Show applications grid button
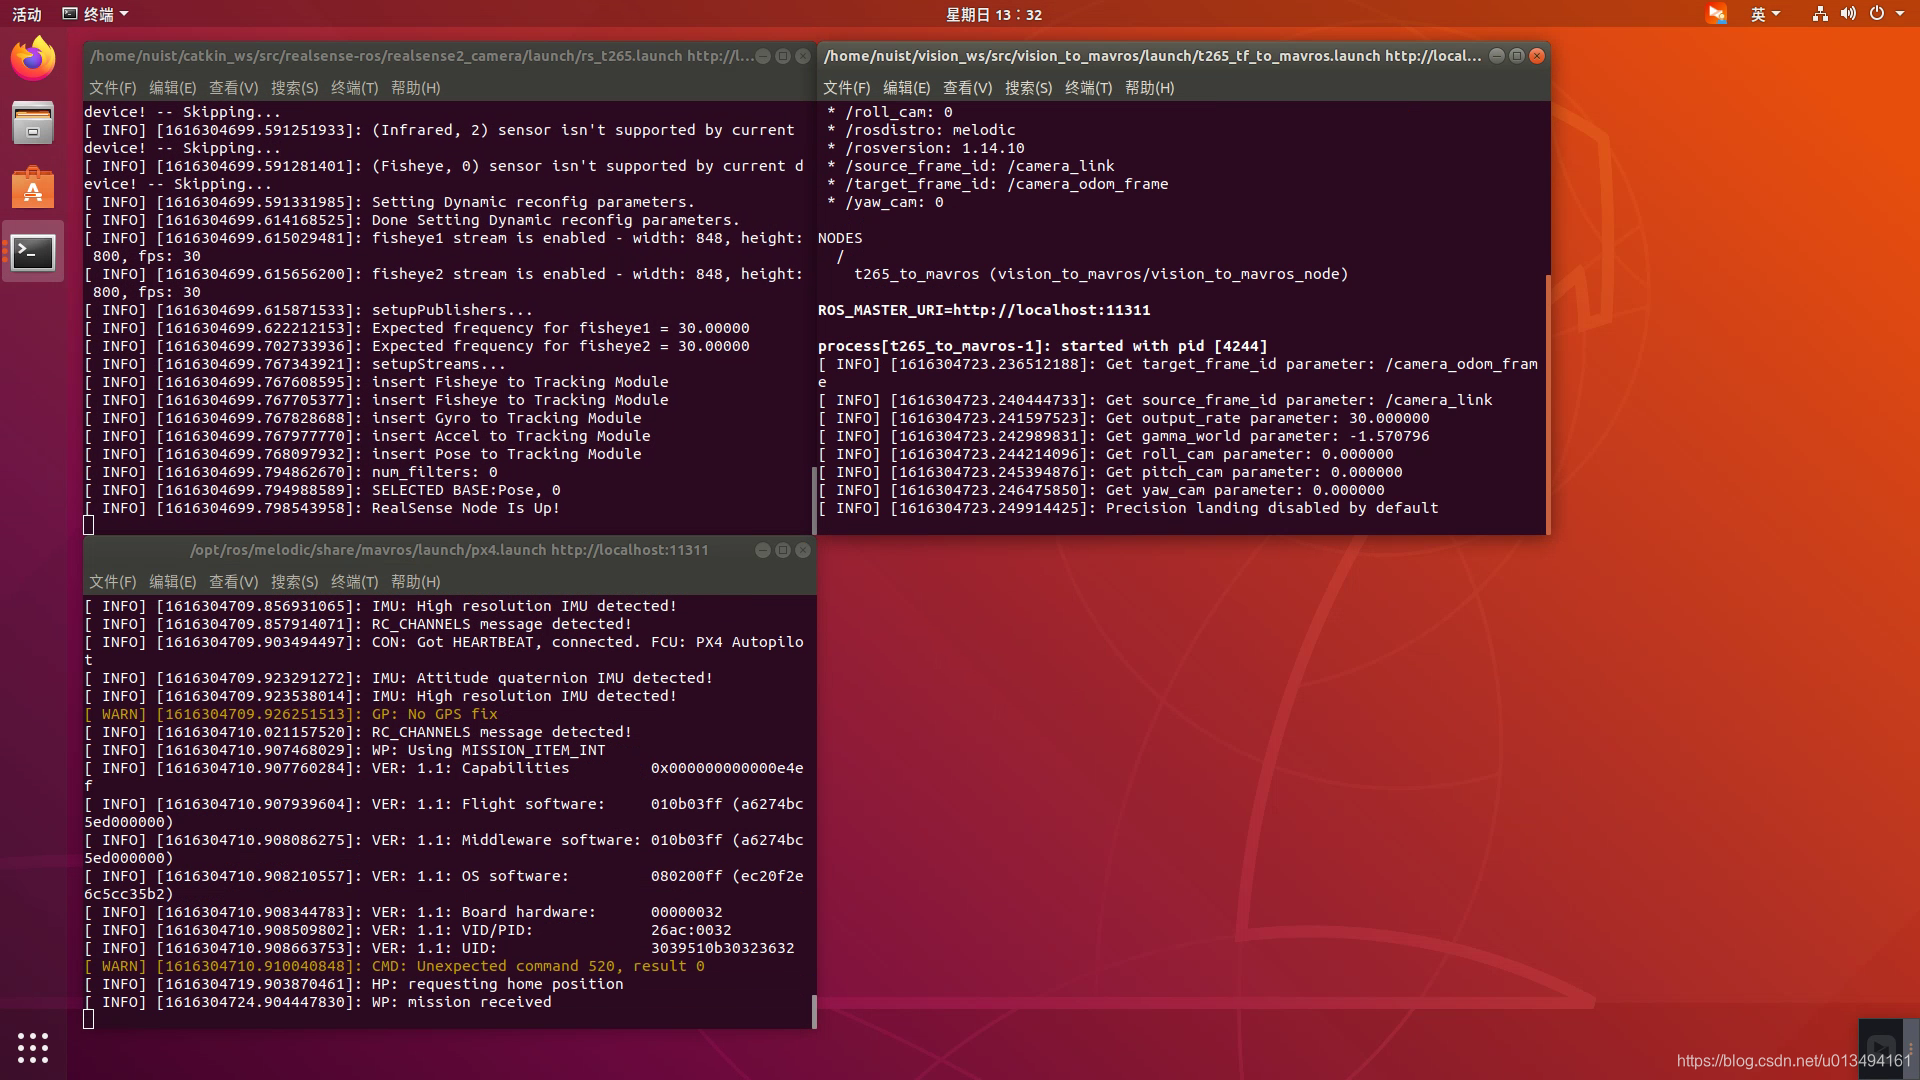 coord(33,1047)
